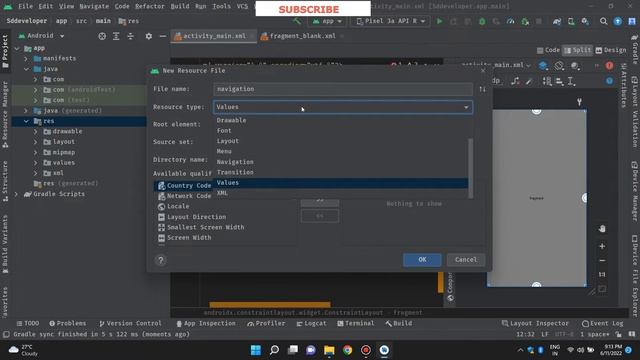Open Chrome from the taskbar
This screenshot has height=360, width=640.
click(347, 350)
